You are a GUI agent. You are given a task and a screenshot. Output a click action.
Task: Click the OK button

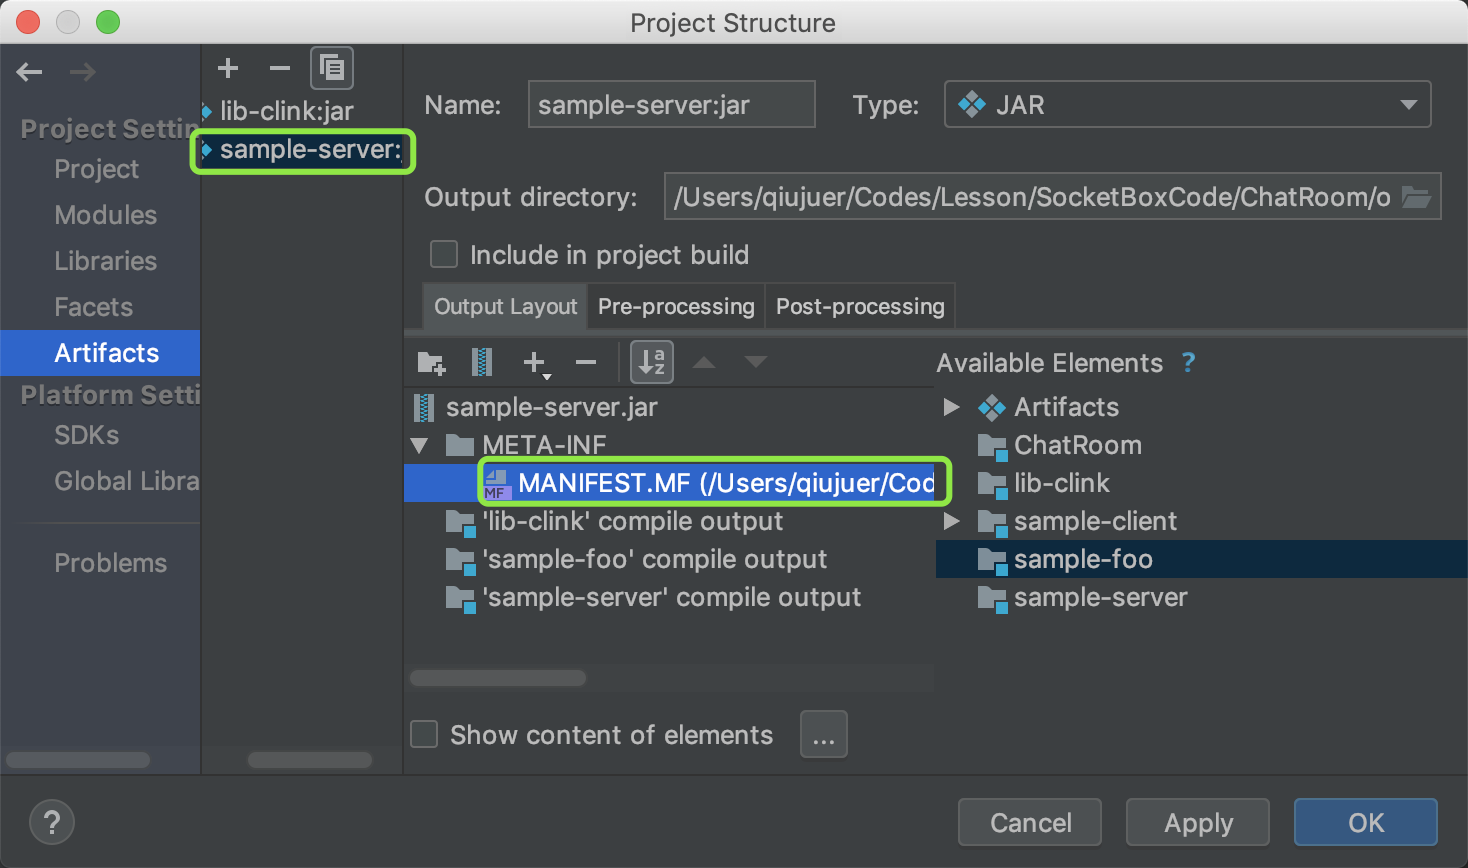pos(1365,822)
